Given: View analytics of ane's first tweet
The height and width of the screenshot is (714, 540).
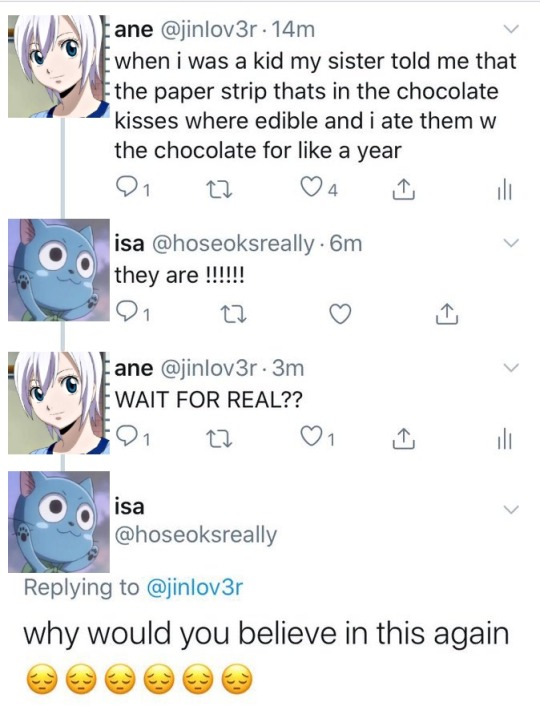Looking at the screenshot, I should [x=504, y=189].
